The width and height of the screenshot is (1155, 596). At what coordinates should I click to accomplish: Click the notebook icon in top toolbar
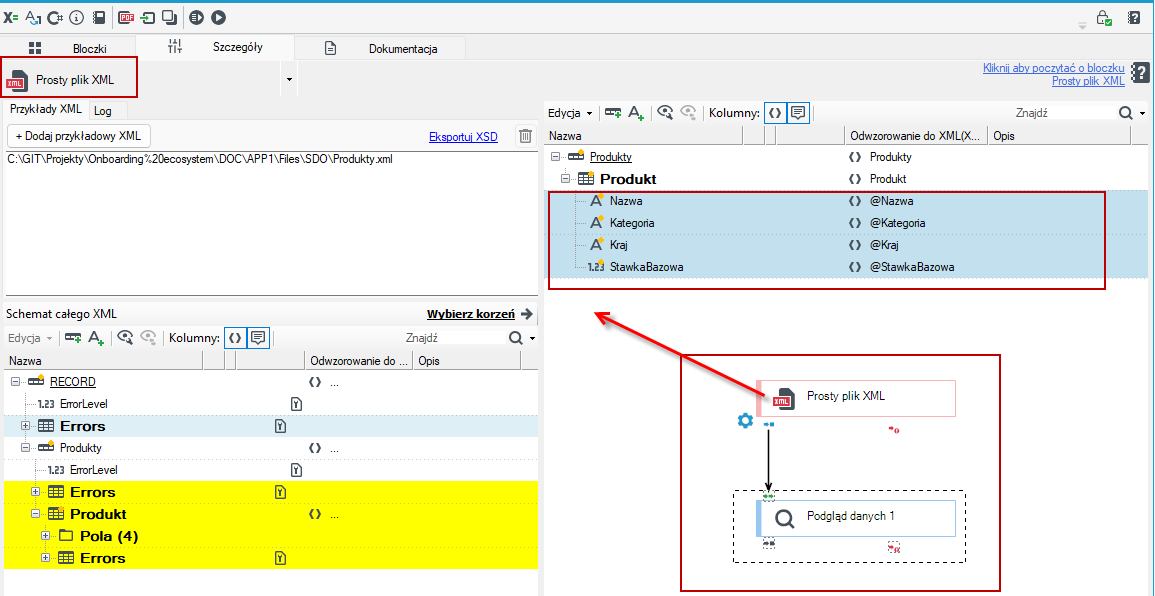[x=98, y=17]
